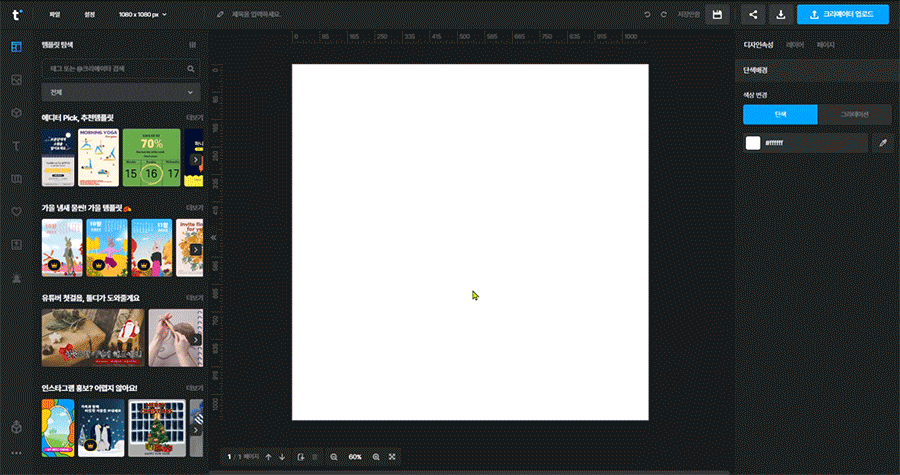This screenshot has height=475, width=900.
Task: Zoom in with the plus magnifier icon
Action: point(376,457)
